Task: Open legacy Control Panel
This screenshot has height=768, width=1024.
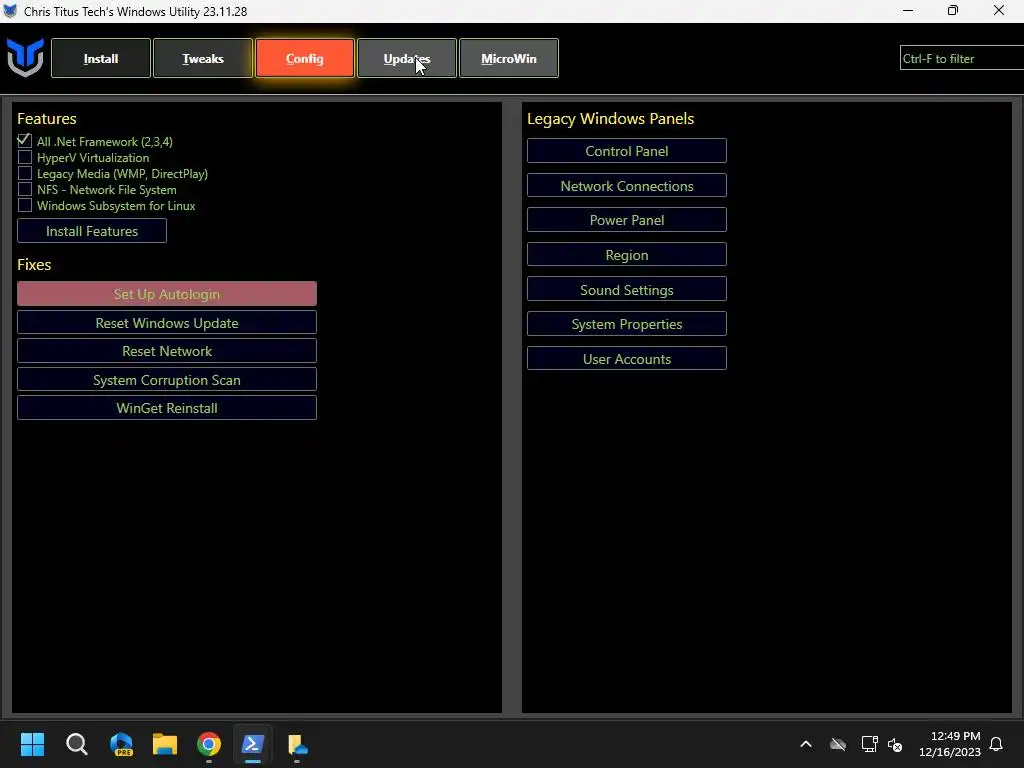Action: (627, 151)
